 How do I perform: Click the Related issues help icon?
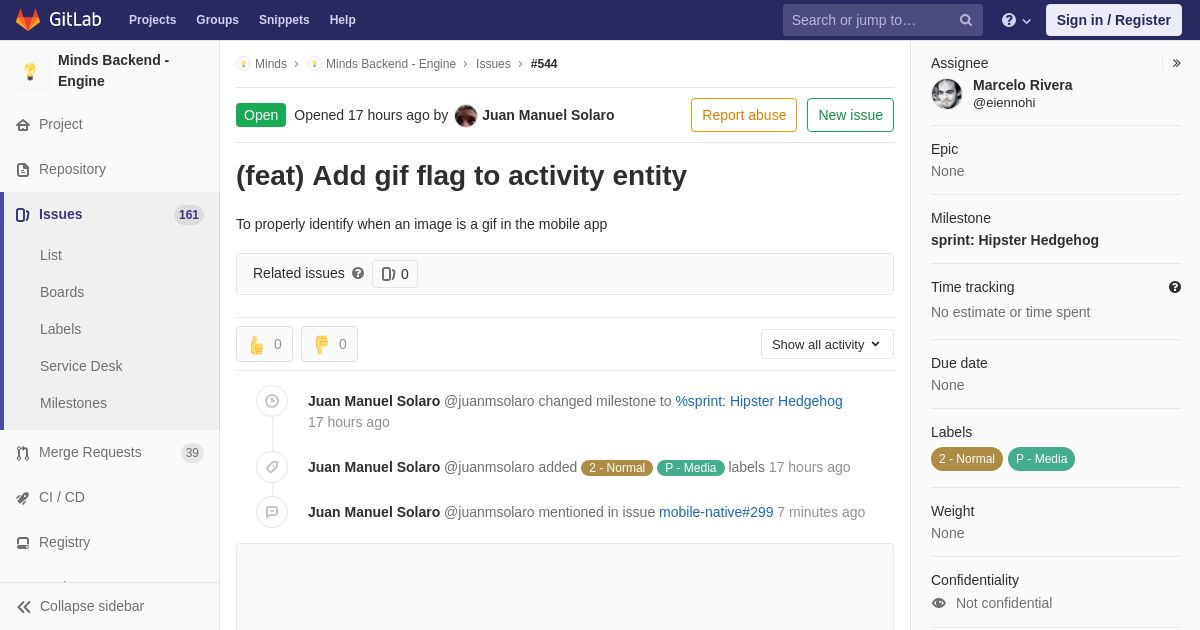coord(358,273)
